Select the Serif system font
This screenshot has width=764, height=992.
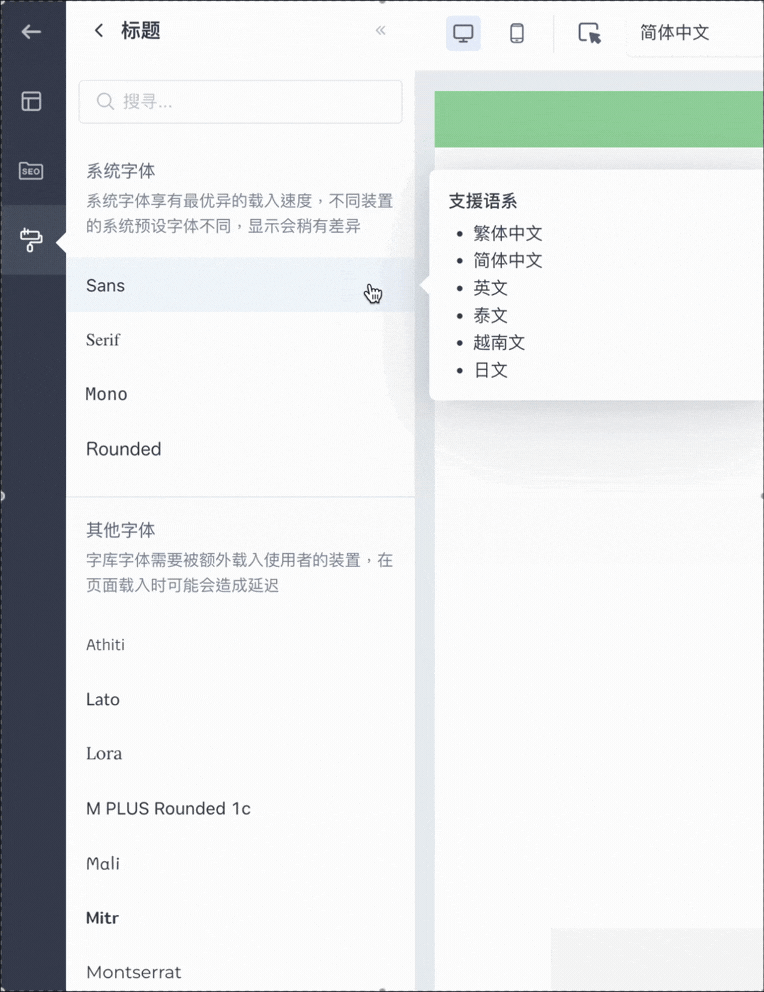click(x=240, y=340)
